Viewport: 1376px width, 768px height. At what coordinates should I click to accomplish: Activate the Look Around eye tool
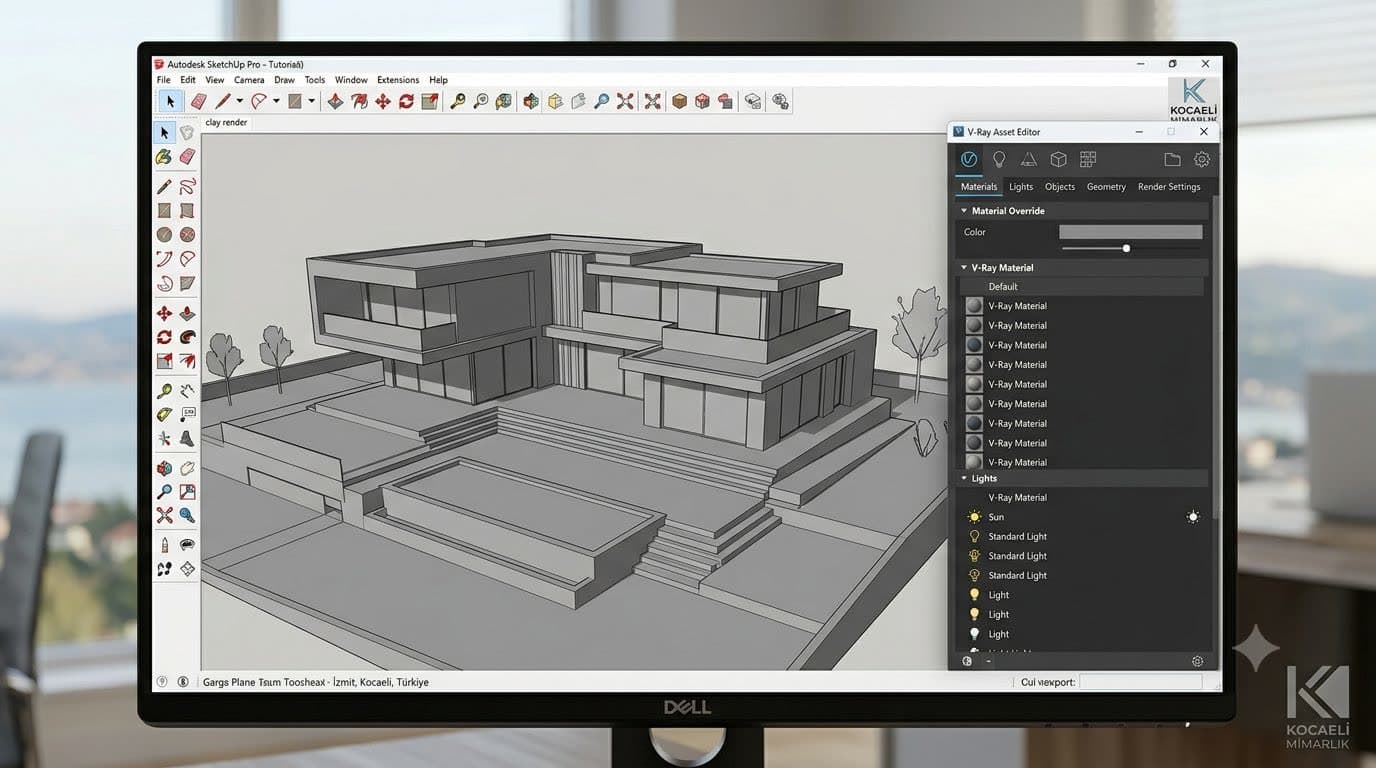tap(187, 545)
